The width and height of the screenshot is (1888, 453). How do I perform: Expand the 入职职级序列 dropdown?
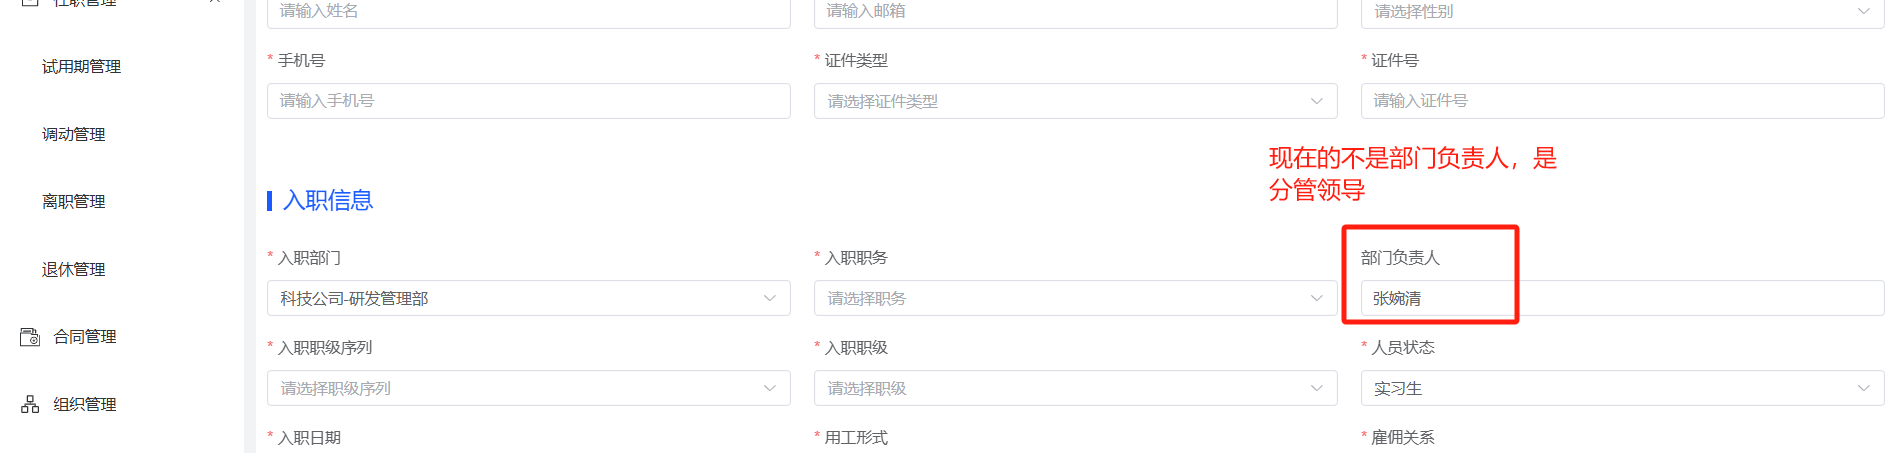click(x=528, y=388)
